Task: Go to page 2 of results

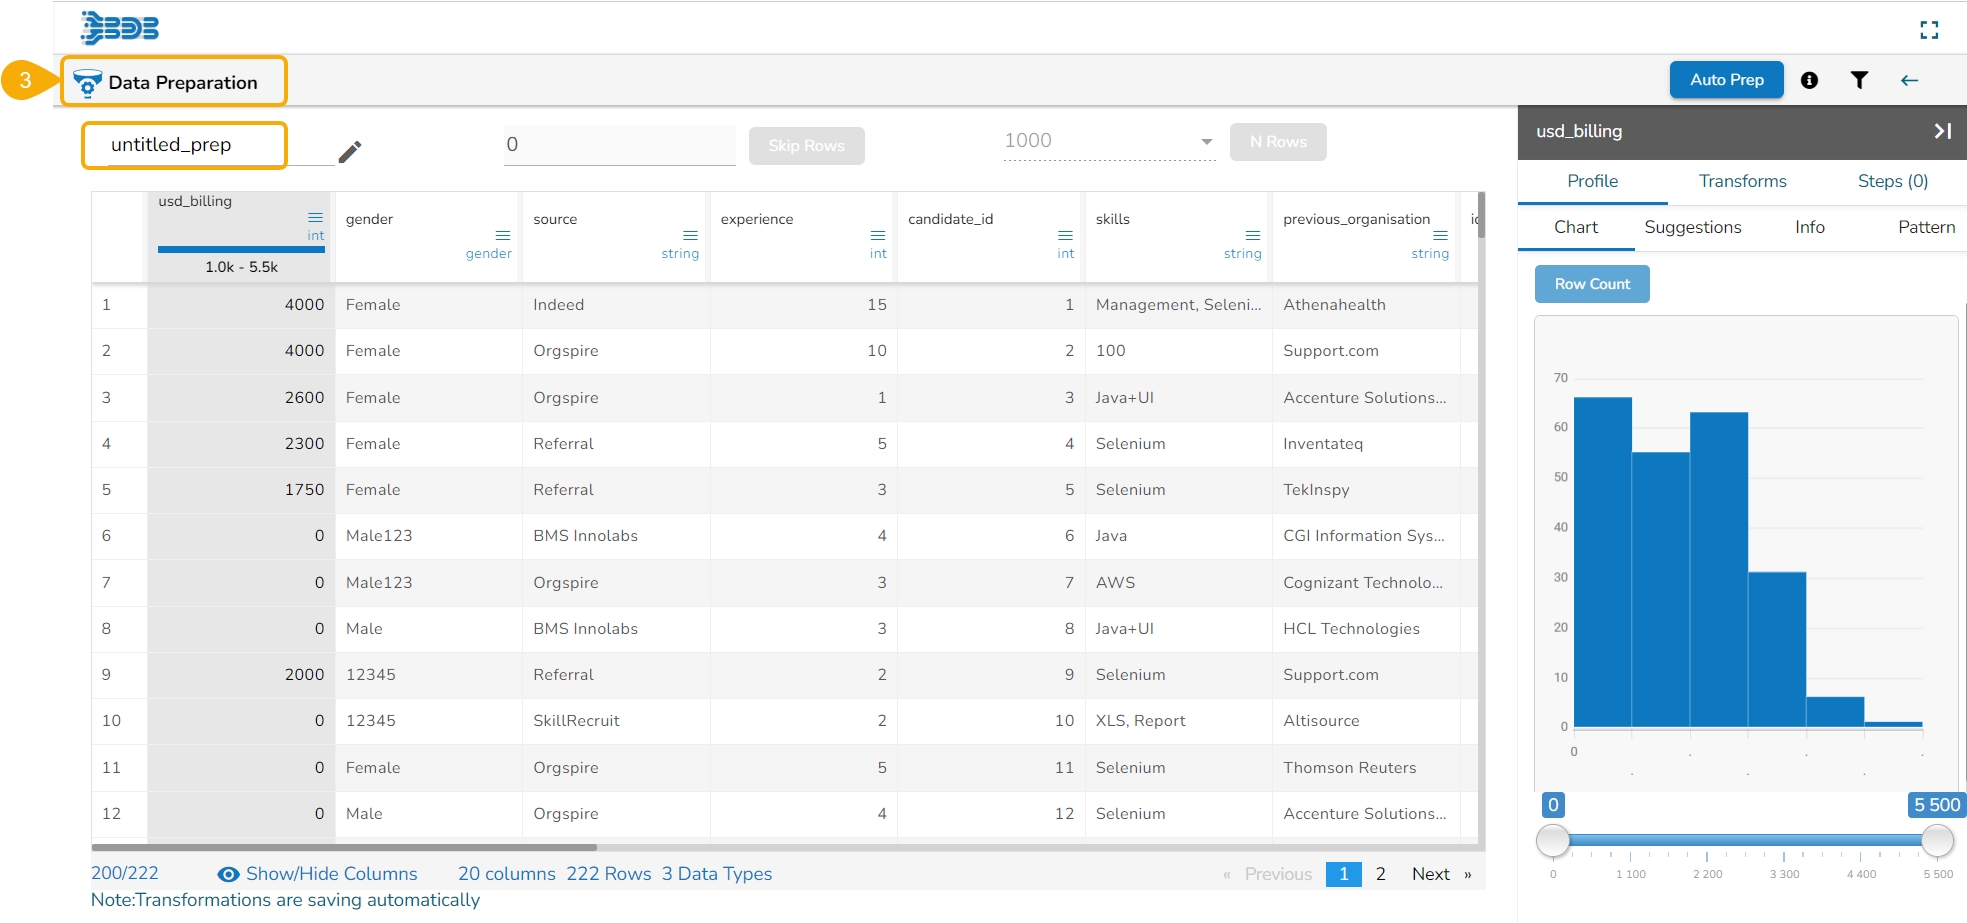Action: click(1380, 874)
